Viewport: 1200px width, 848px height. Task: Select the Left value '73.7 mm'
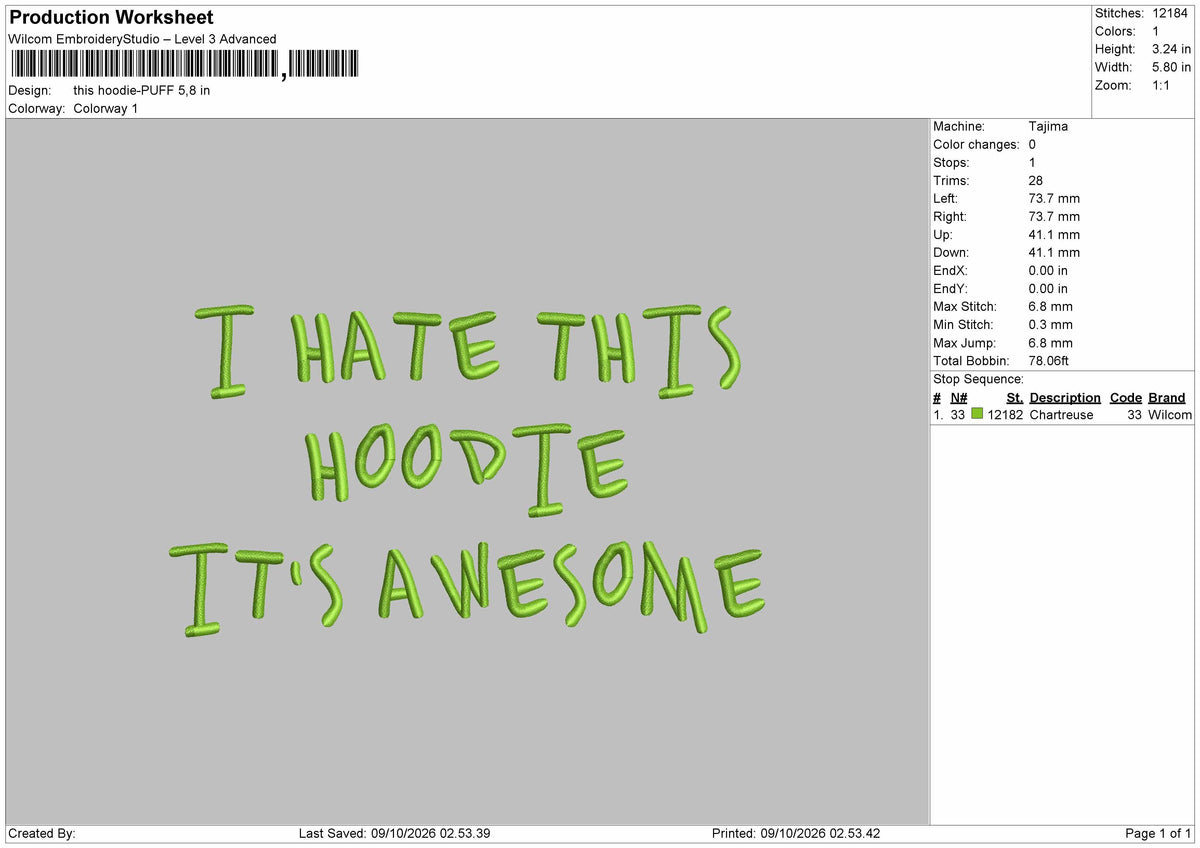coord(1054,198)
